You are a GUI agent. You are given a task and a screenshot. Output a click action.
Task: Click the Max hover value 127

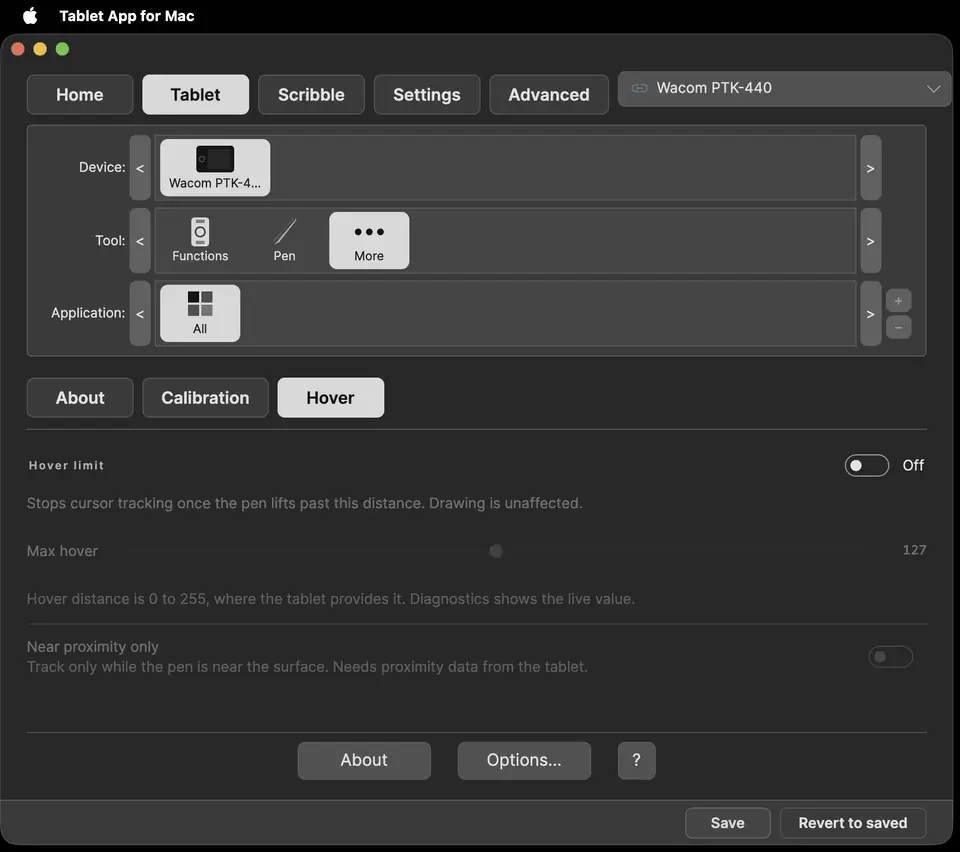(914, 550)
